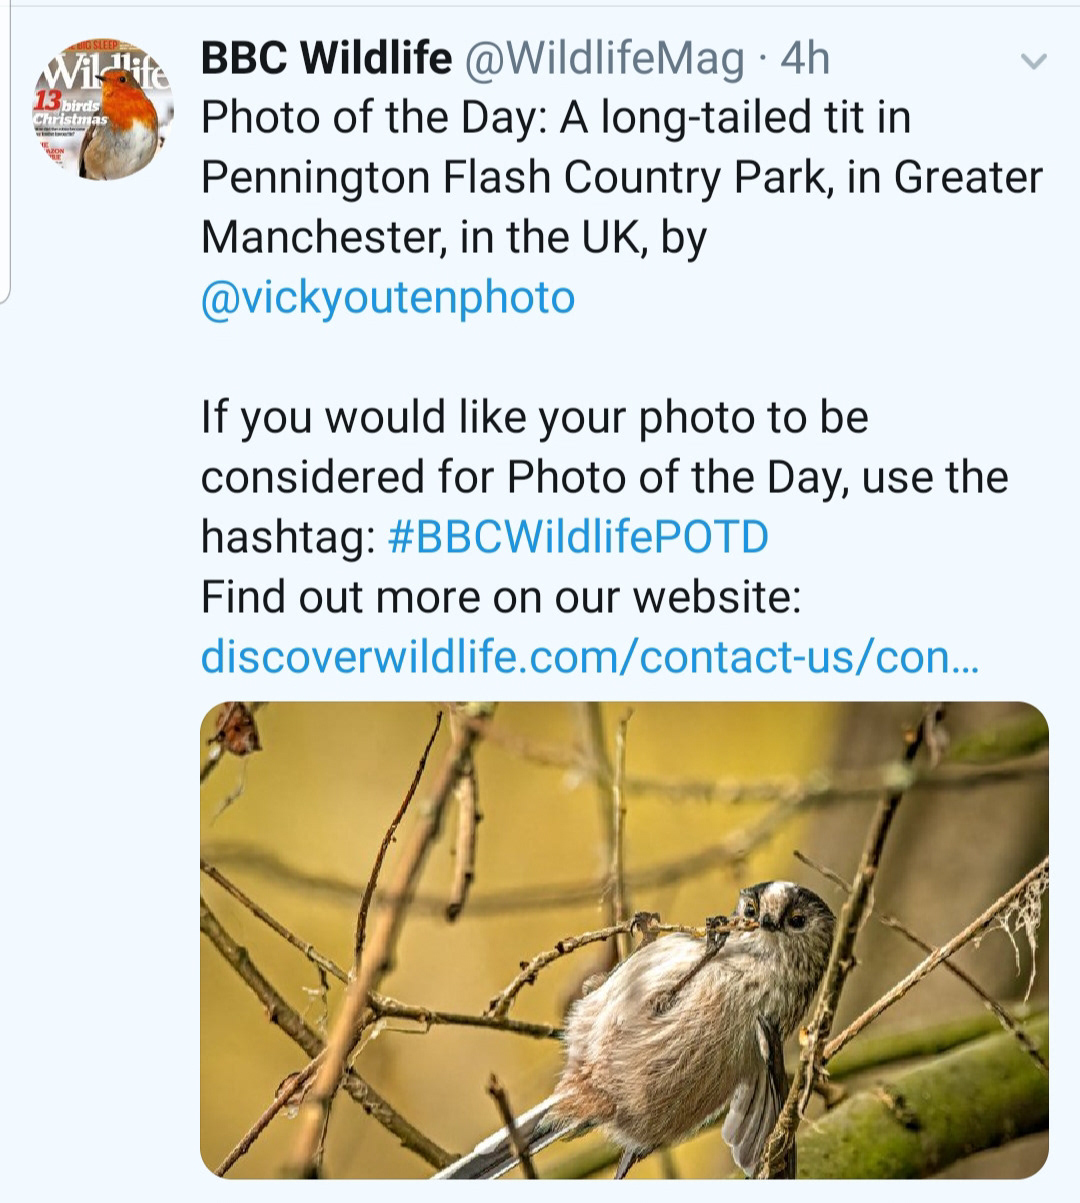Expand the tweet options chevron
Image resolution: width=1080 pixels, height=1203 pixels.
pos(1033,62)
